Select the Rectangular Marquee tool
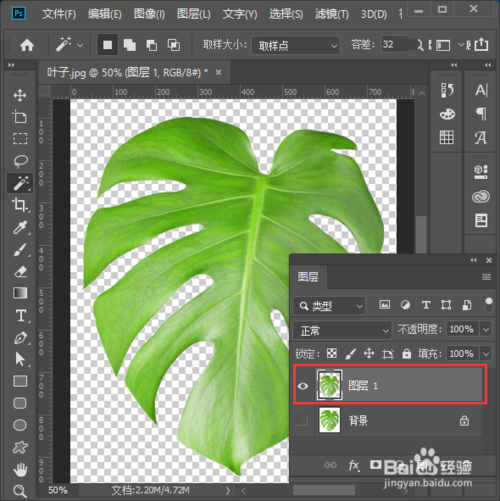The width and height of the screenshot is (500, 501). pyautogui.click(x=20, y=139)
